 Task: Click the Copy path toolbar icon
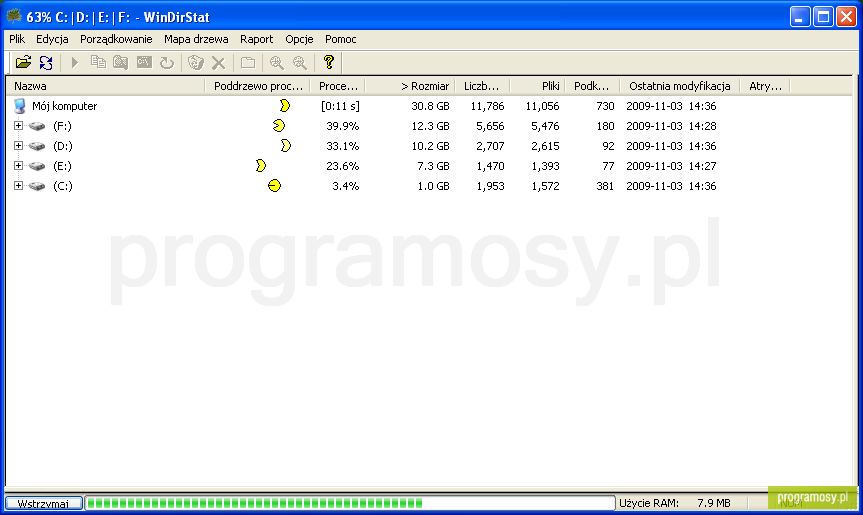[98, 62]
